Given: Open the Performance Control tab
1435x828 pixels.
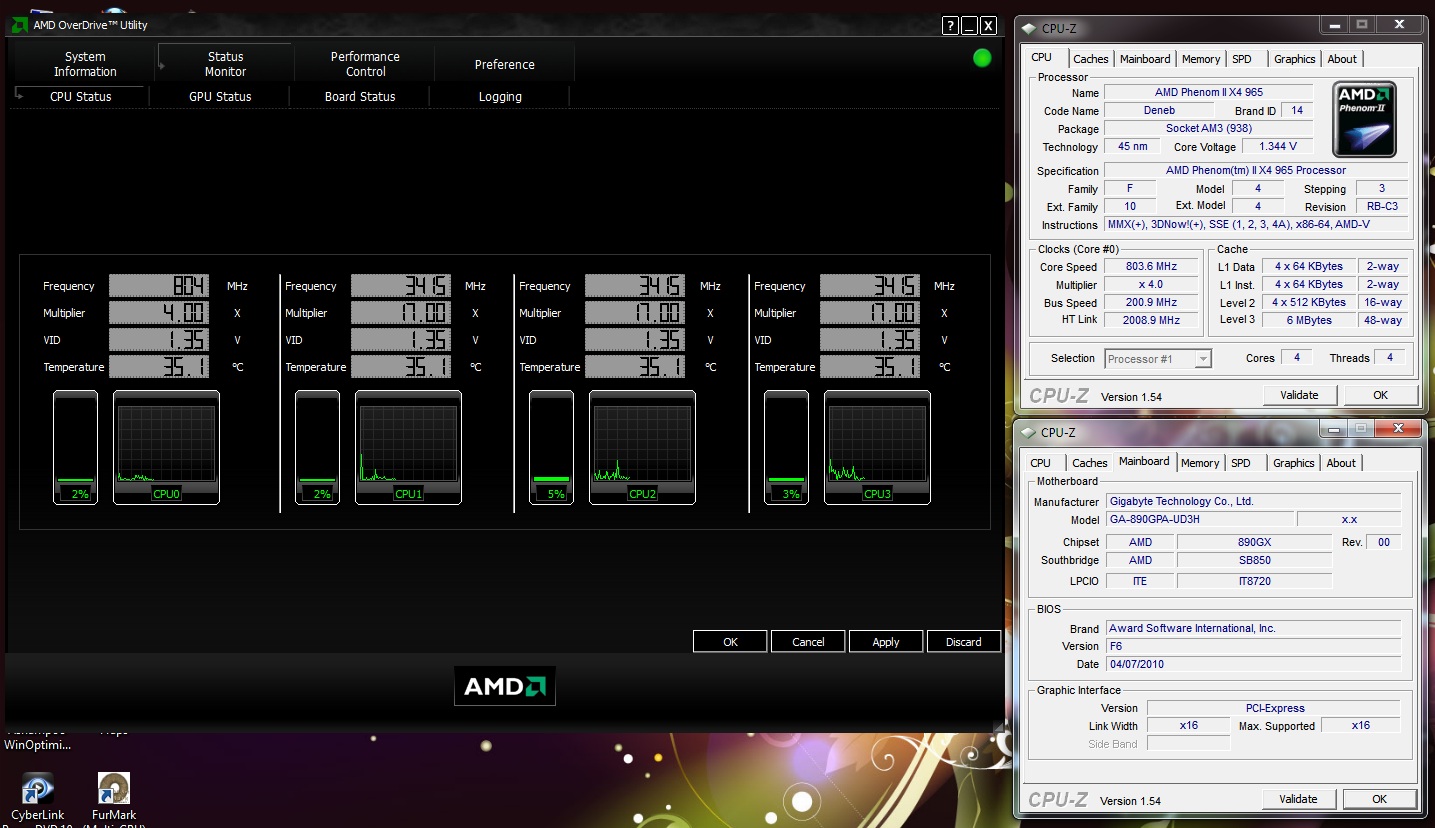Looking at the screenshot, I should (x=365, y=64).
